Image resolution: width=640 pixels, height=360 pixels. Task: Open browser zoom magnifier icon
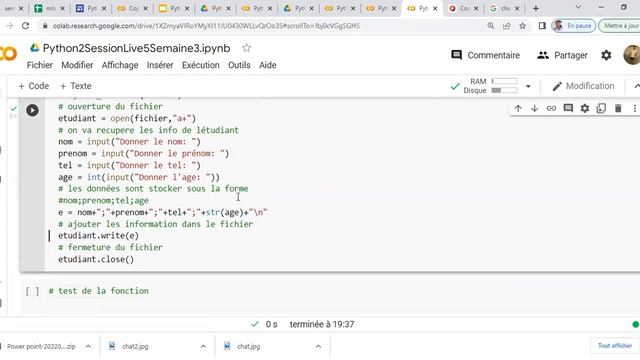[491, 26]
